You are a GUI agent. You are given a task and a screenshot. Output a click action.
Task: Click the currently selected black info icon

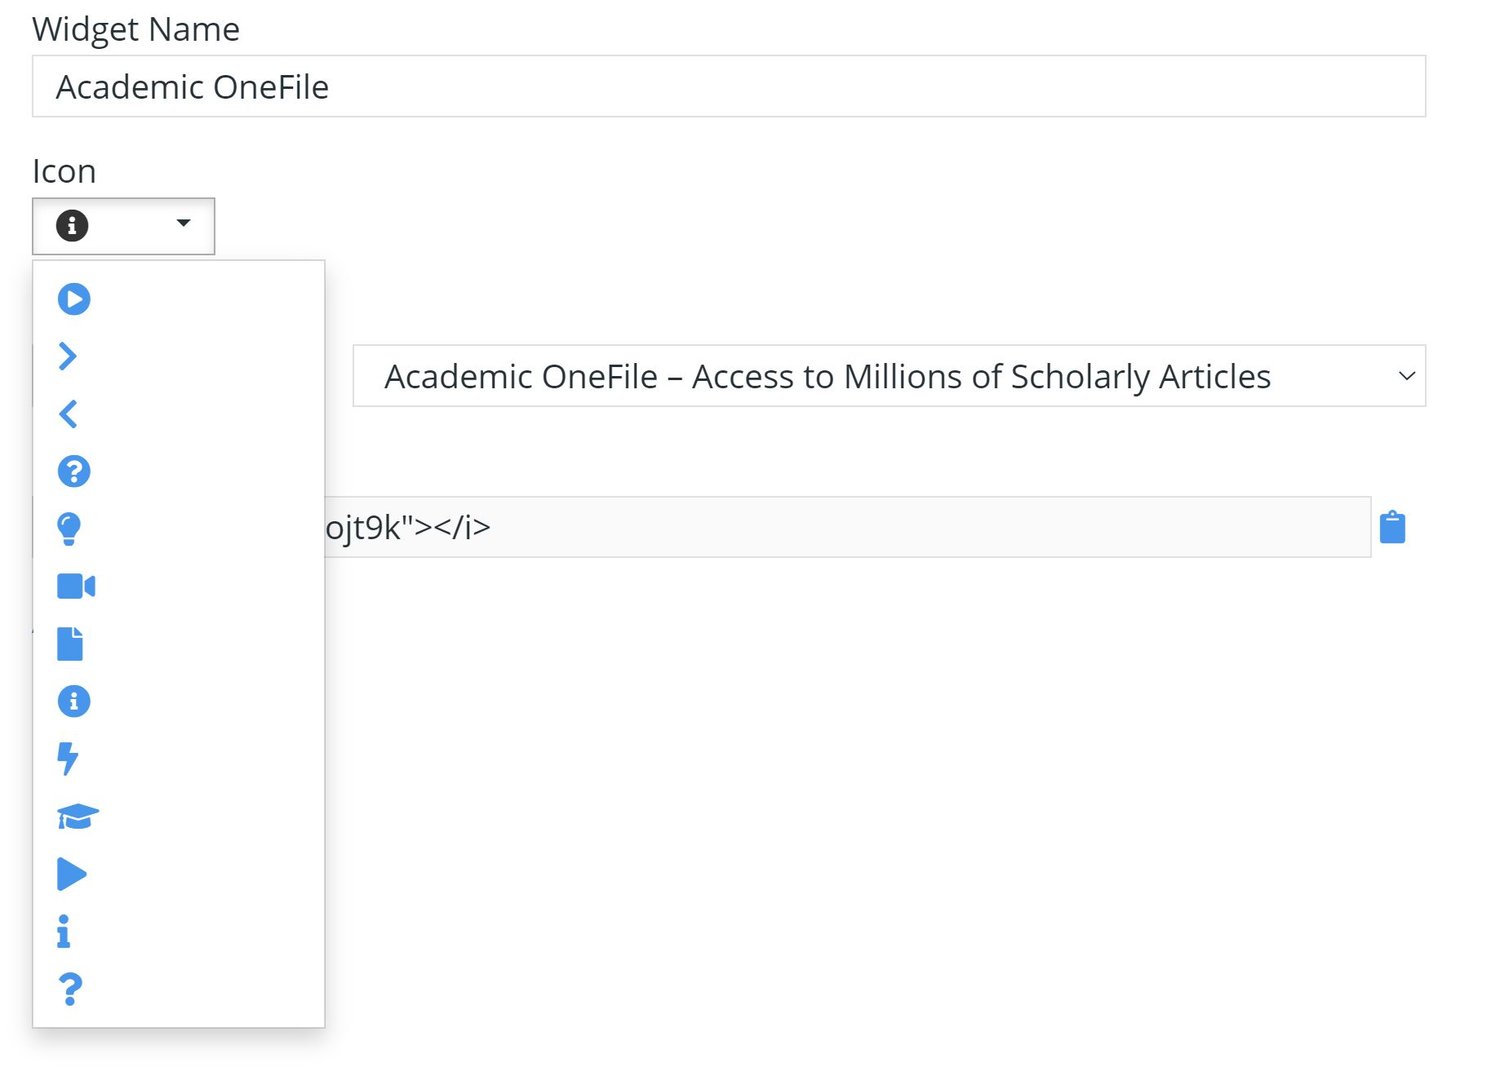click(72, 226)
